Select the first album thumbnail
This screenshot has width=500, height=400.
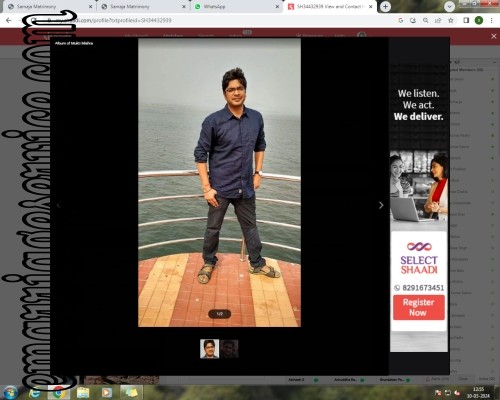(209, 349)
